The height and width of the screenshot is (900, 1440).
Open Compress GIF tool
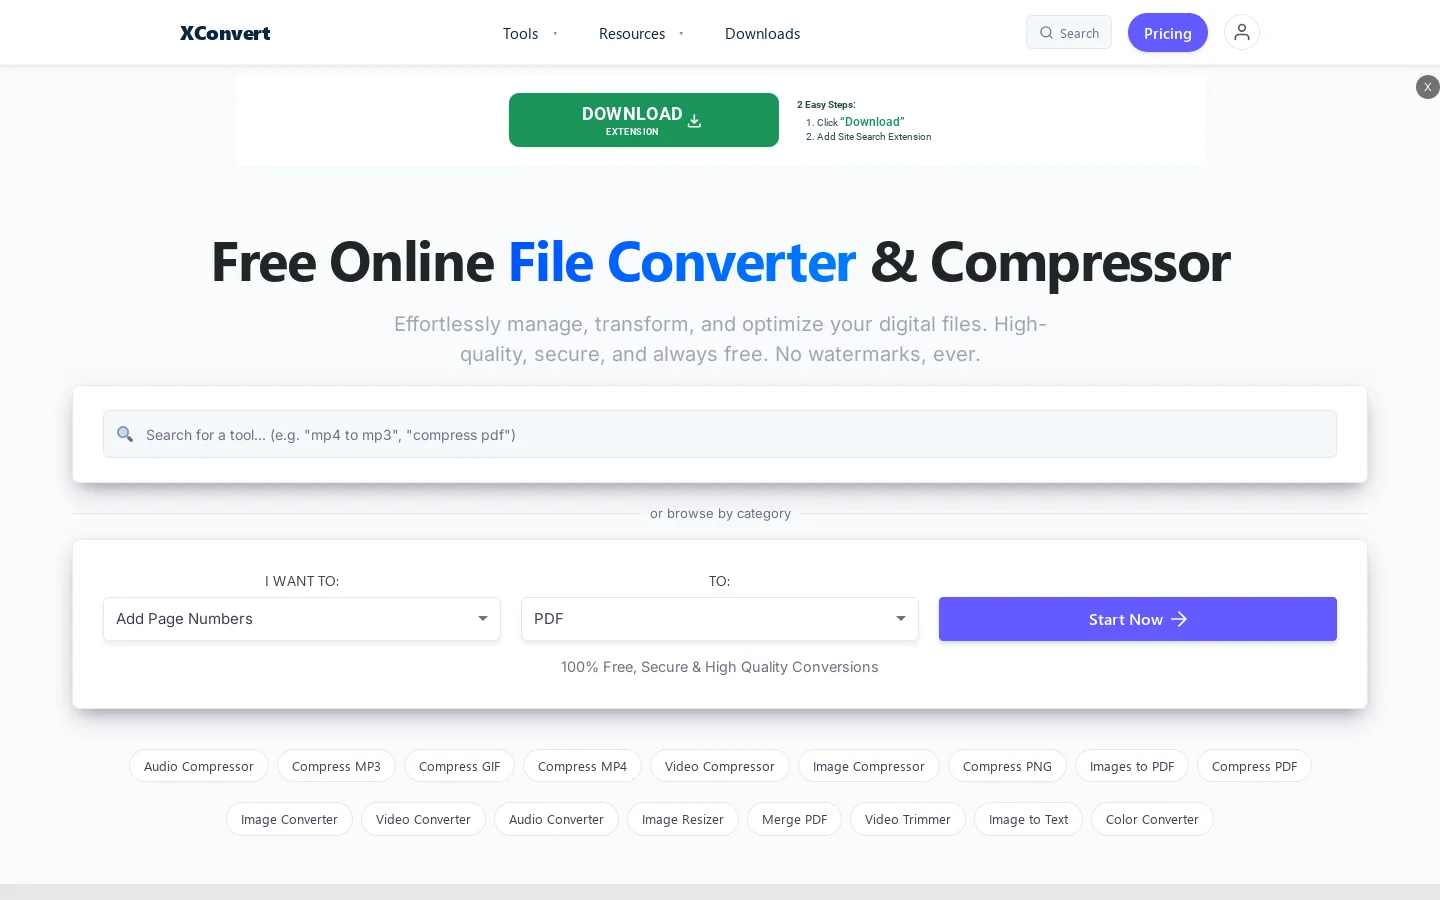[459, 766]
